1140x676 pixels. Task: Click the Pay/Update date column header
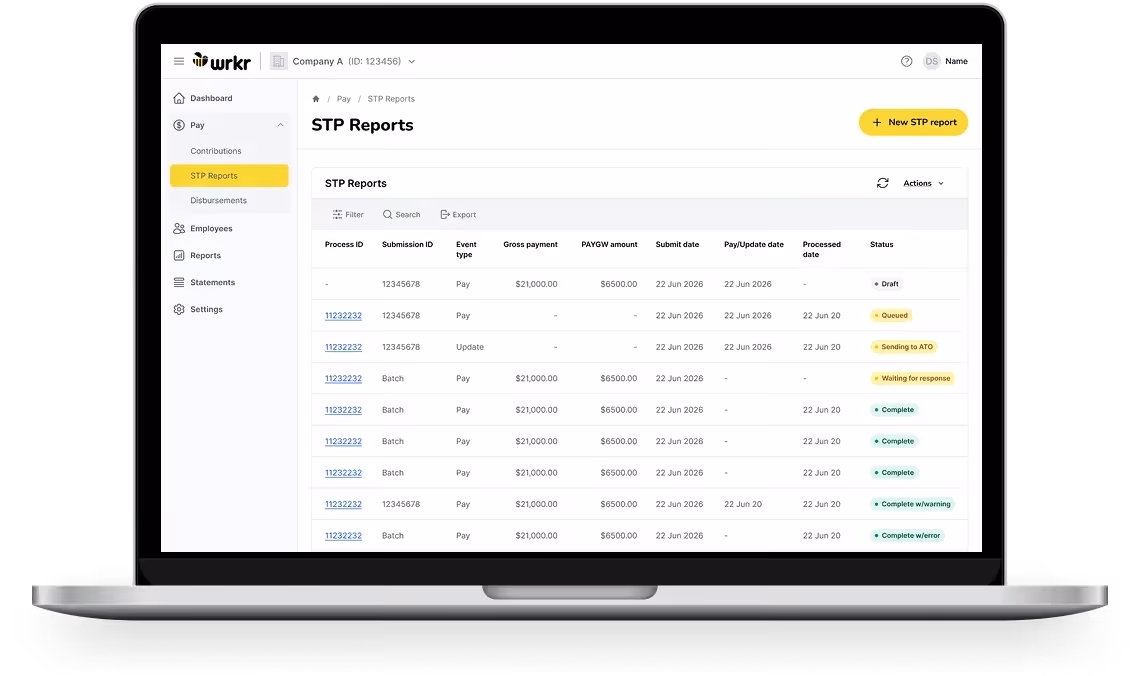[754, 244]
